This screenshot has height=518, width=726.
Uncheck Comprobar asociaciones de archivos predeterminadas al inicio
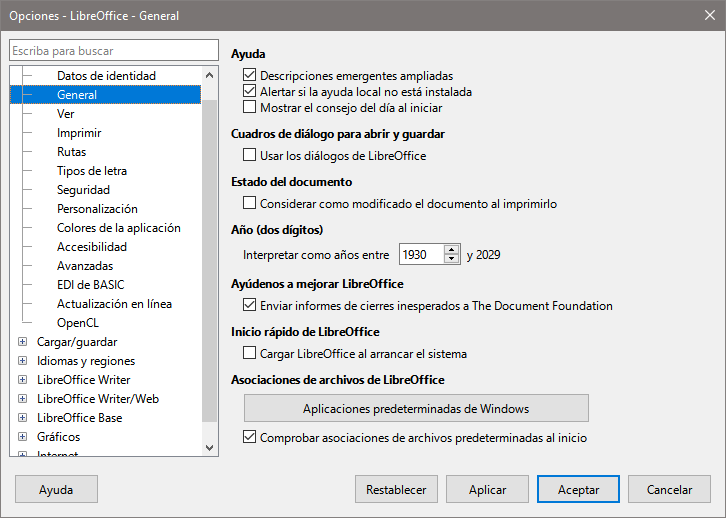point(250,437)
